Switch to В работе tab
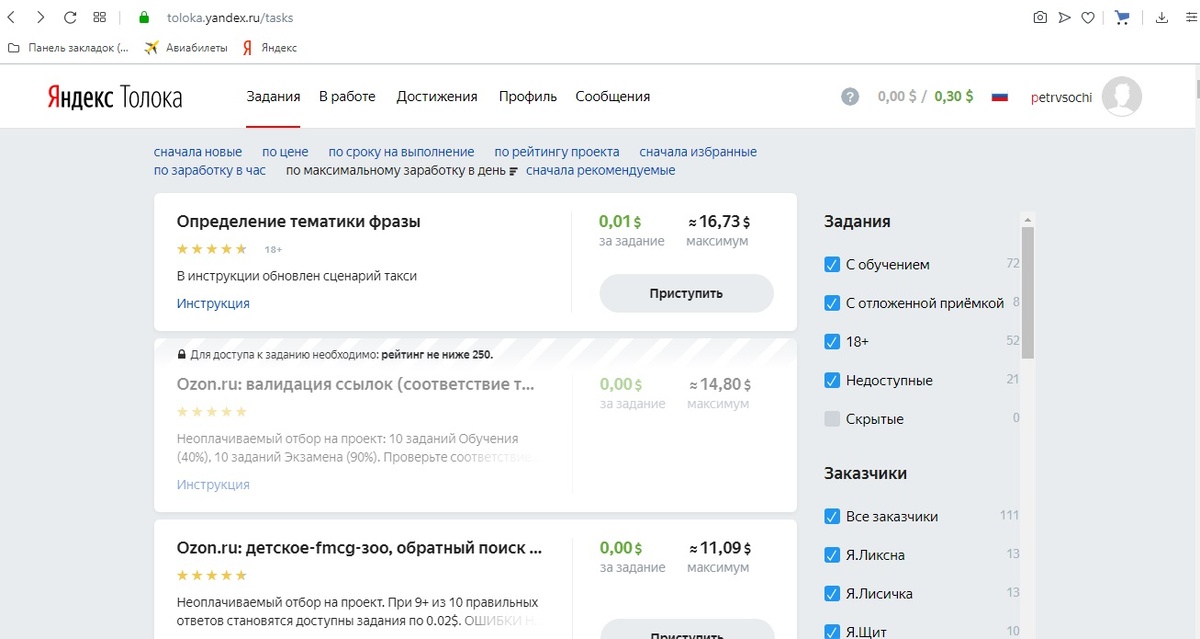Image resolution: width=1200 pixels, height=639 pixels. tap(347, 97)
